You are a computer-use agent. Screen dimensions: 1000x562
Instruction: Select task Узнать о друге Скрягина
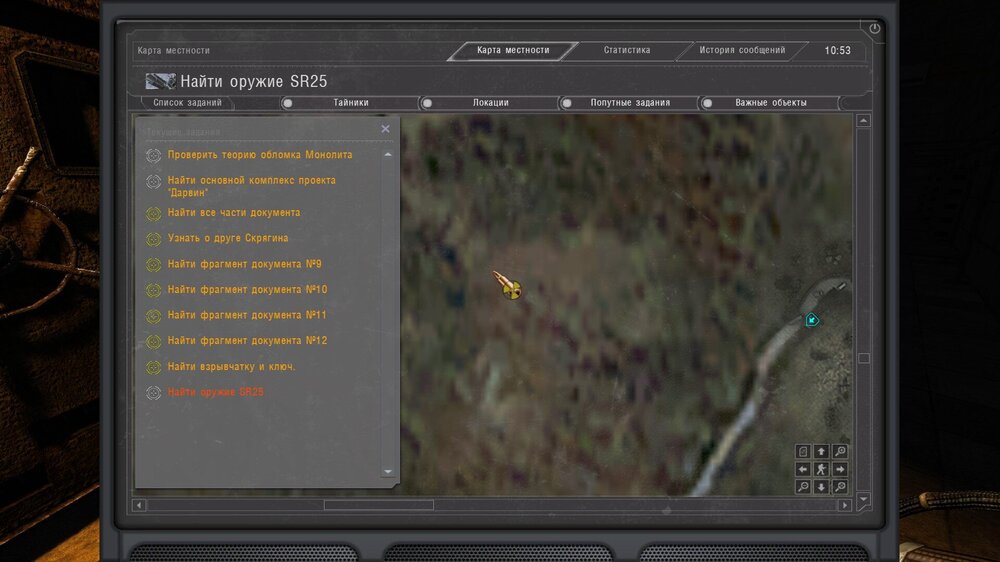[228, 238]
